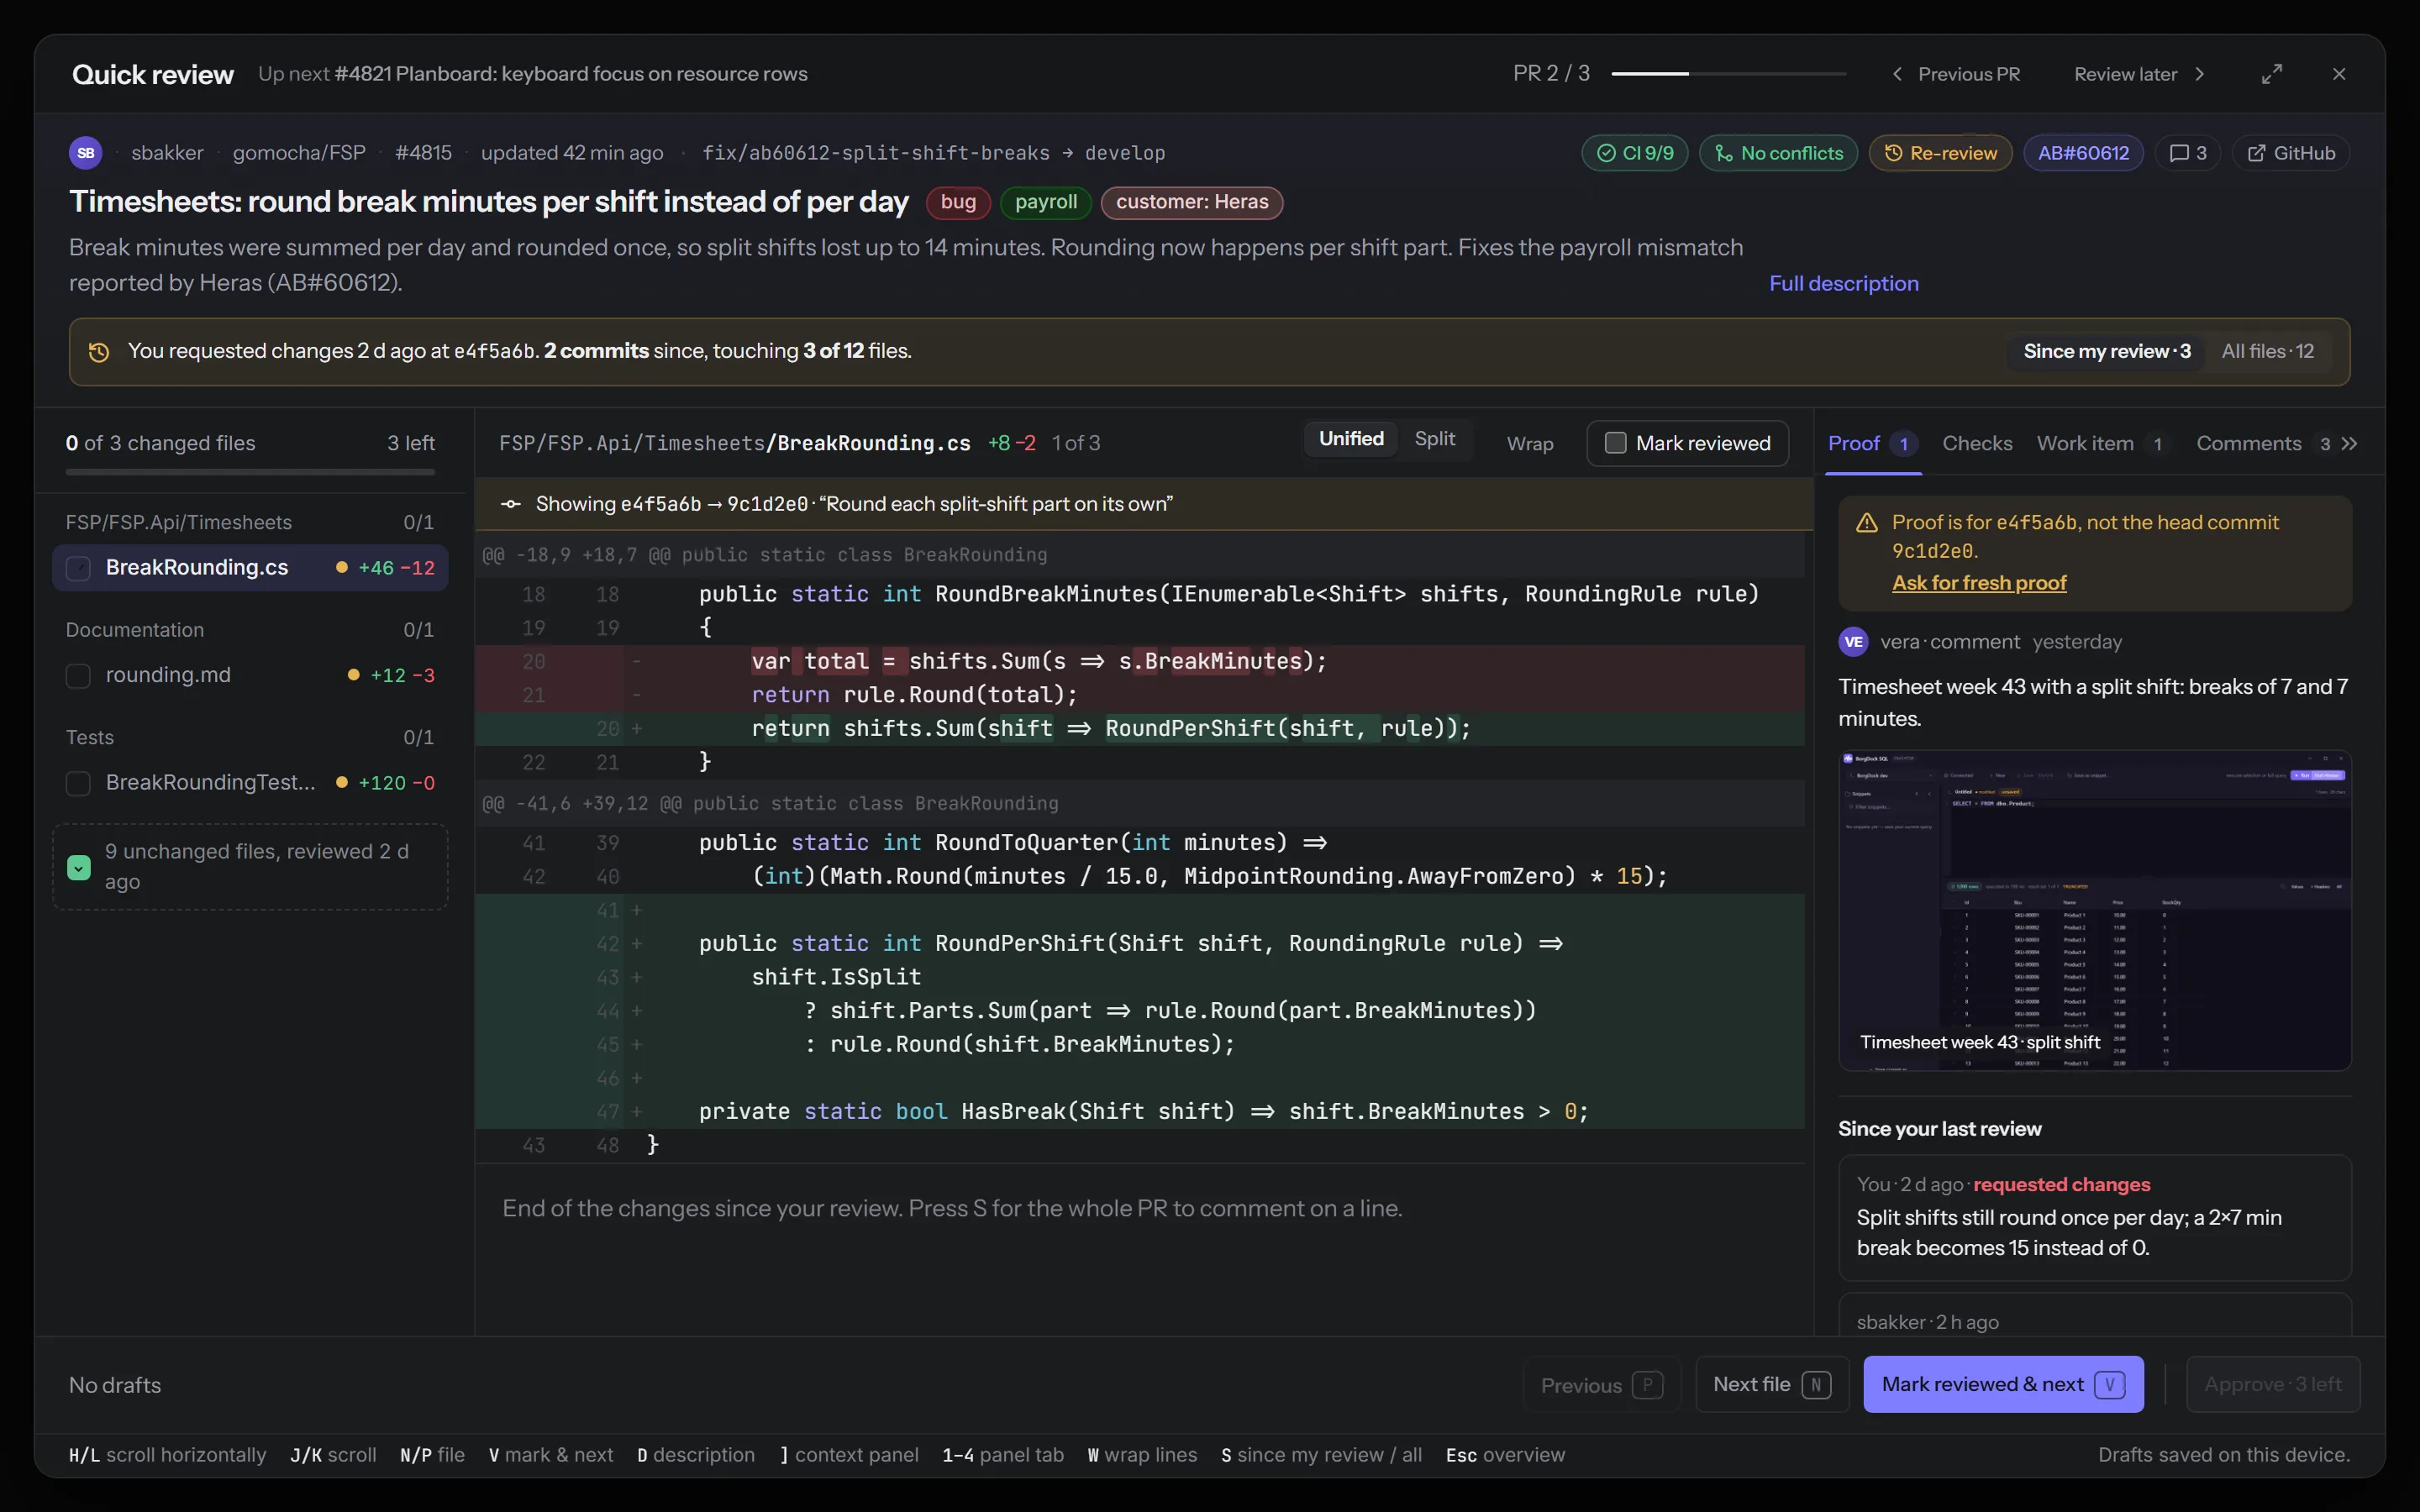The width and height of the screenshot is (2420, 1512).
Task: Open the Comments tab
Action: (x=2264, y=444)
